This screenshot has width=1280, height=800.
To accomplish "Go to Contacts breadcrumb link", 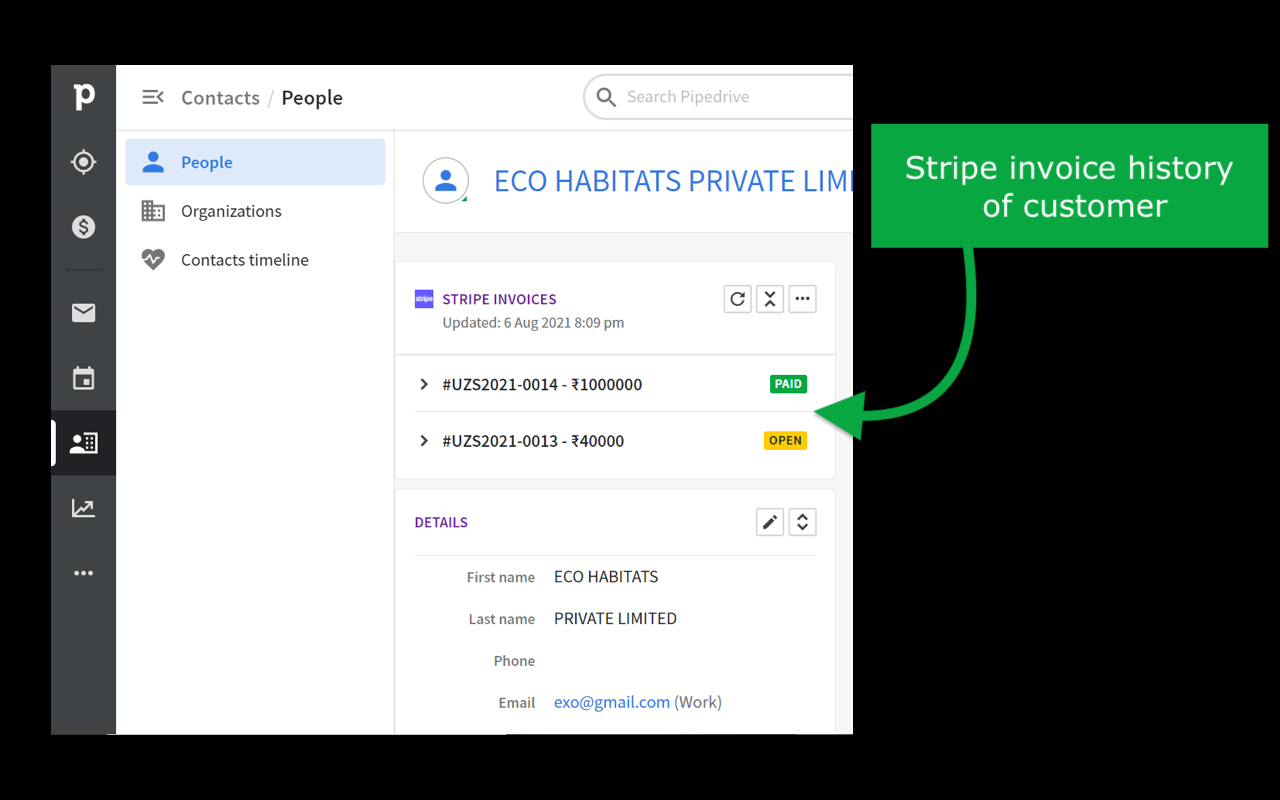I will (220, 98).
